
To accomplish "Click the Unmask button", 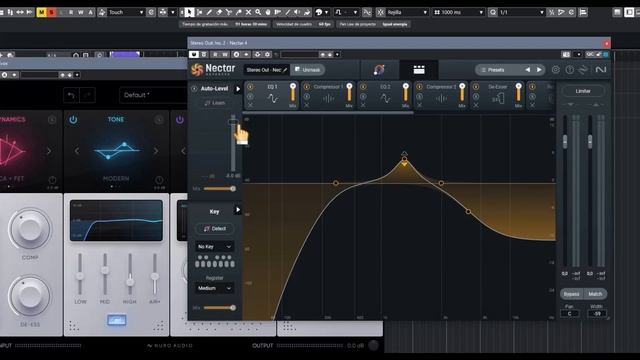I will [308, 70].
